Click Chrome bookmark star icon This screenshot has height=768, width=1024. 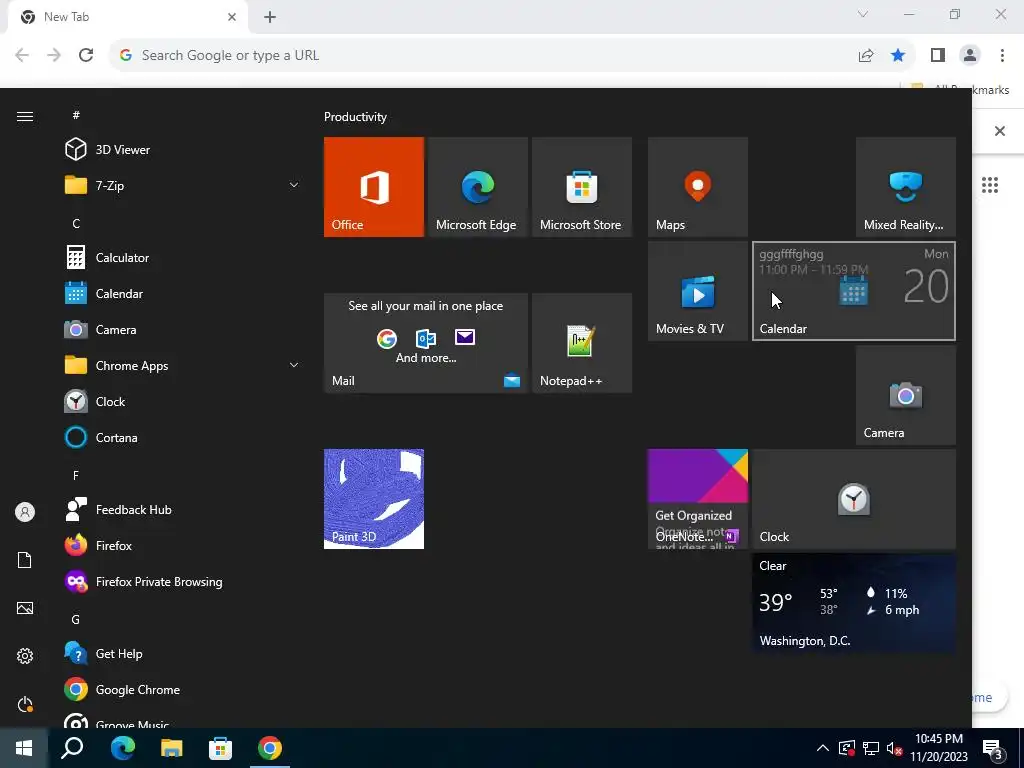[x=898, y=56]
